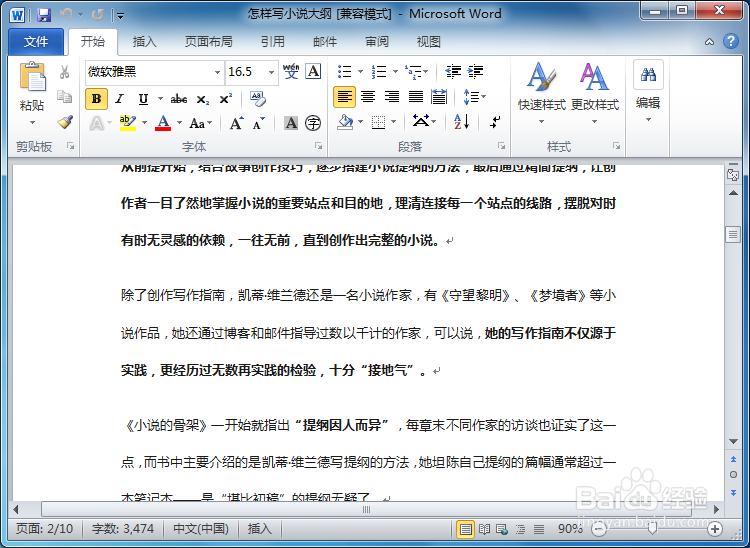Toggle Align Left paragraph alignment
Image resolution: width=750 pixels, height=548 pixels.
pos(344,97)
